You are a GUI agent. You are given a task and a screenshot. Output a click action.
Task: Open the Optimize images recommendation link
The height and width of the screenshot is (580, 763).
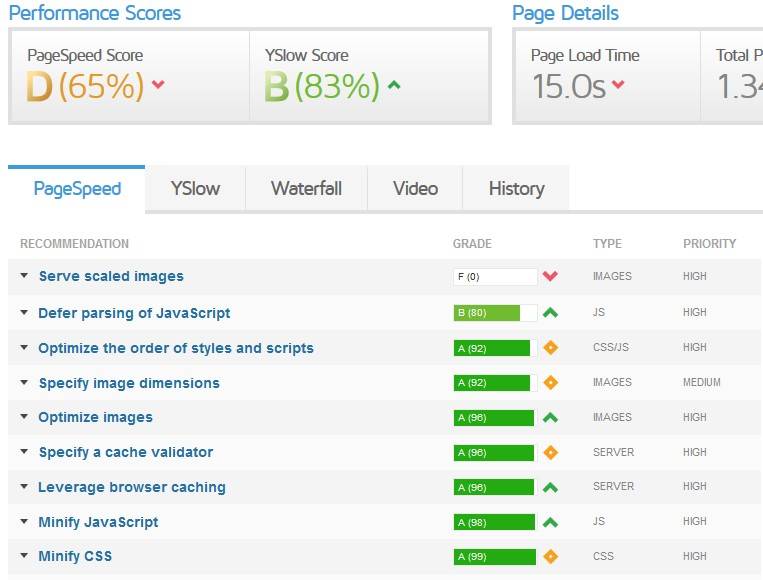click(x=95, y=417)
